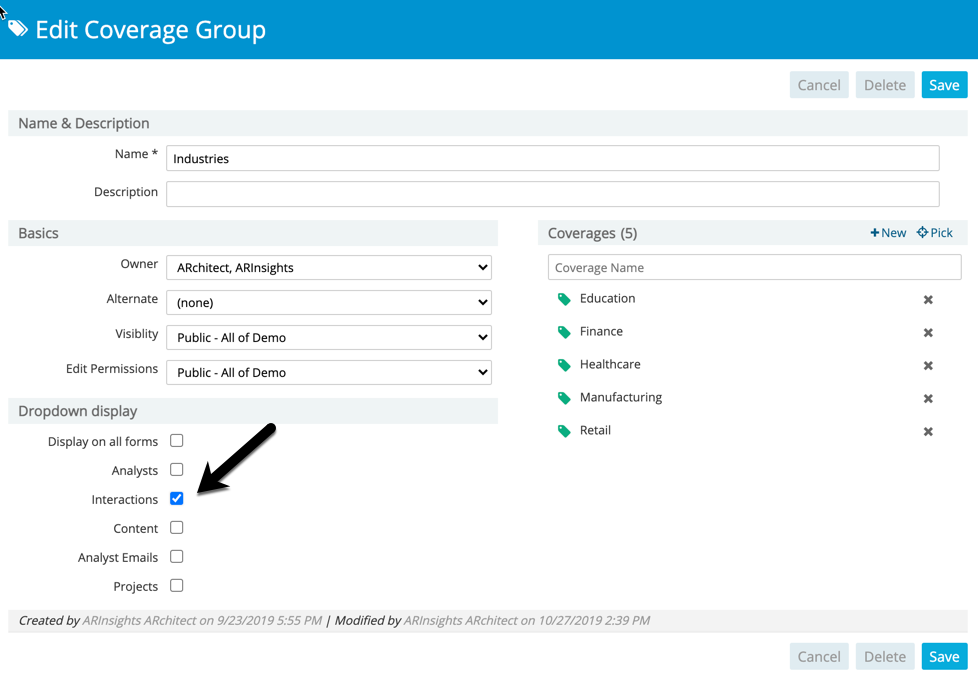The image size is (978, 686).
Task: Click the top Cancel button
Action: pos(819,85)
